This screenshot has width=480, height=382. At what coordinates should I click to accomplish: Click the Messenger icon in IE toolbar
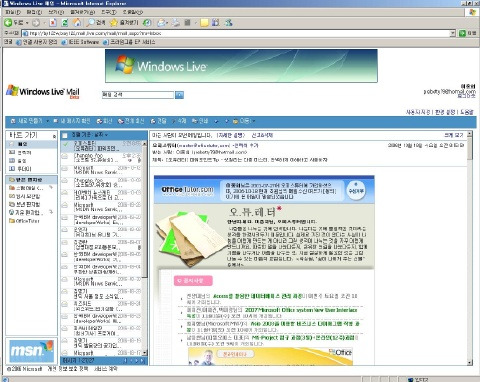tap(228, 23)
